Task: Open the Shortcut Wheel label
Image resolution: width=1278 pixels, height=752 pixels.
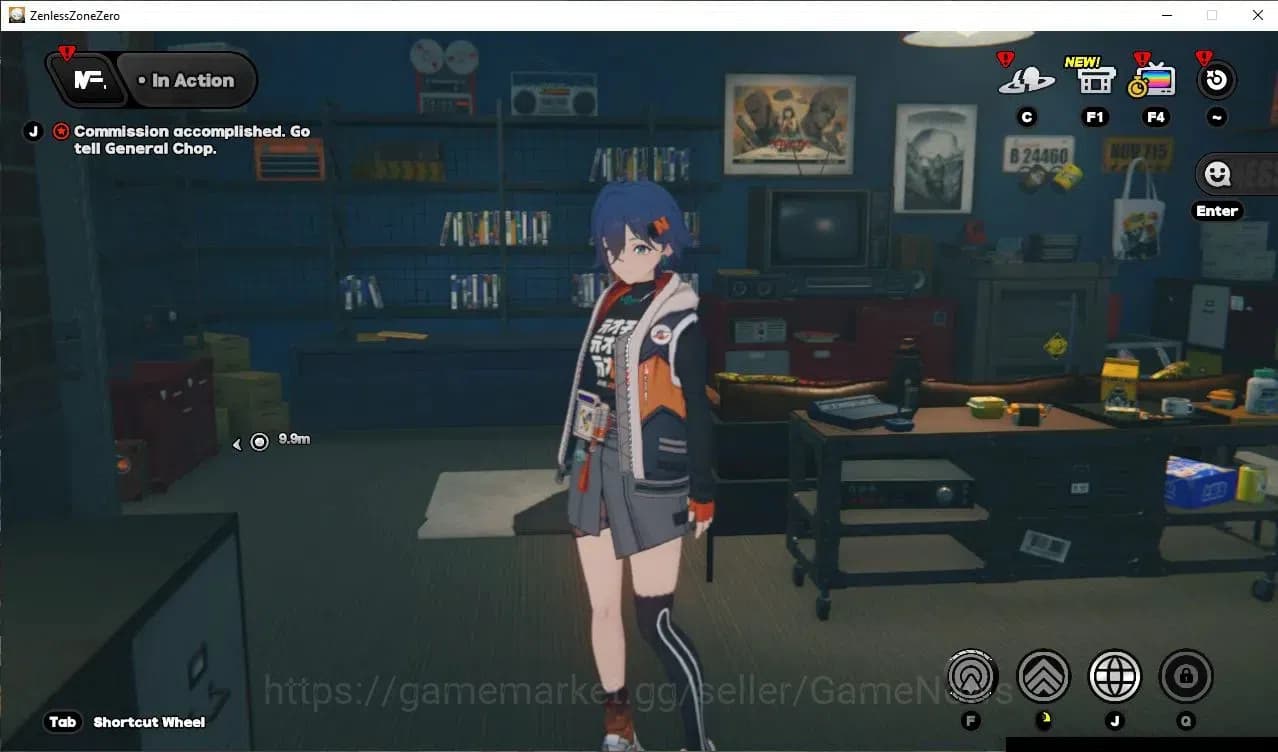Action: tap(149, 722)
